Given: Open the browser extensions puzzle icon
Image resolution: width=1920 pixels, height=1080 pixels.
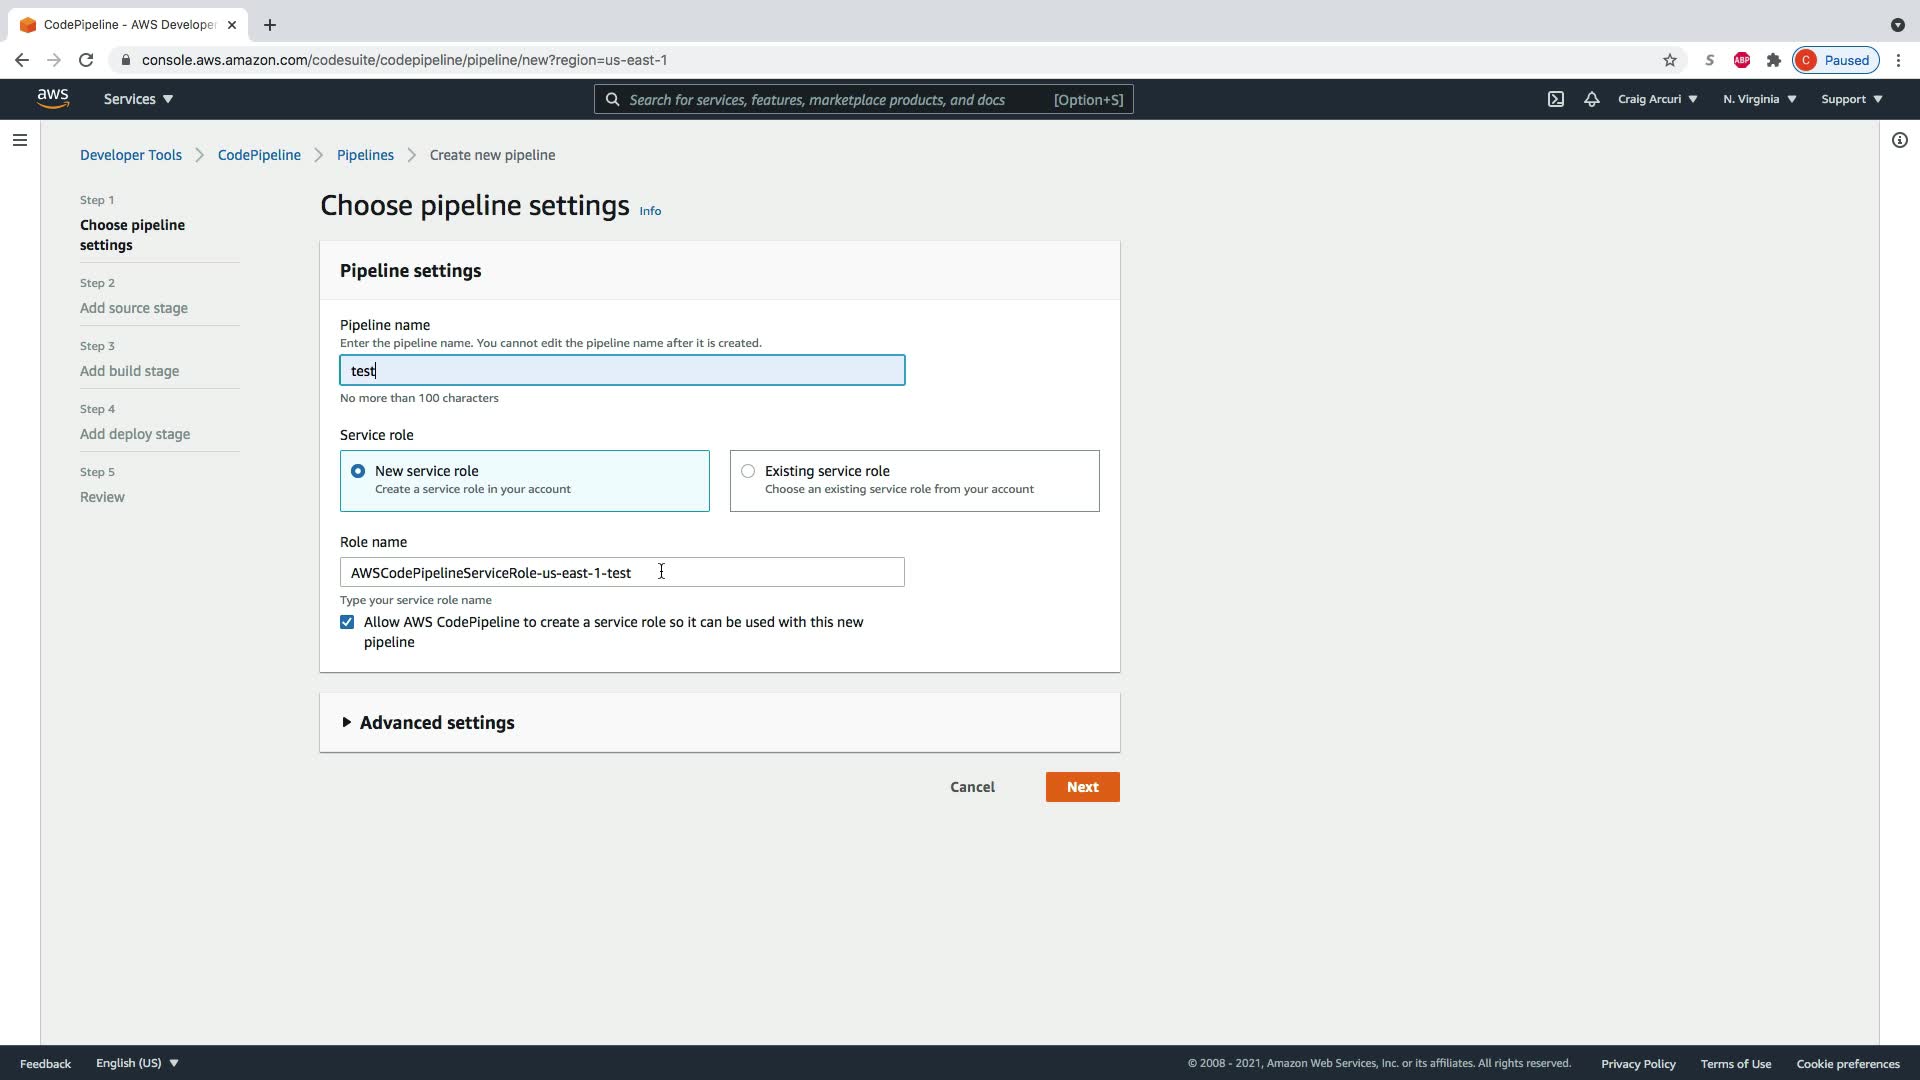Looking at the screenshot, I should [1773, 60].
